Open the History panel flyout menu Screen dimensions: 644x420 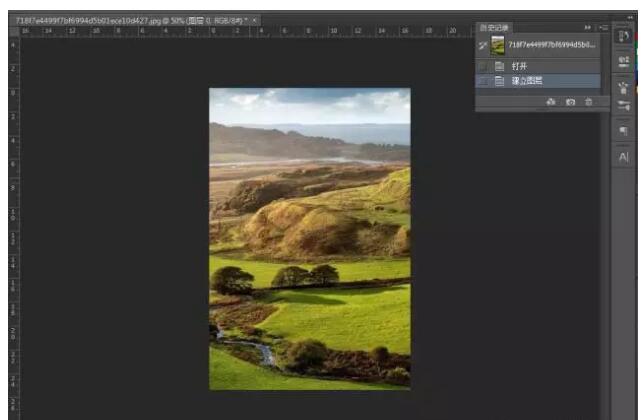(x=603, y=27)
